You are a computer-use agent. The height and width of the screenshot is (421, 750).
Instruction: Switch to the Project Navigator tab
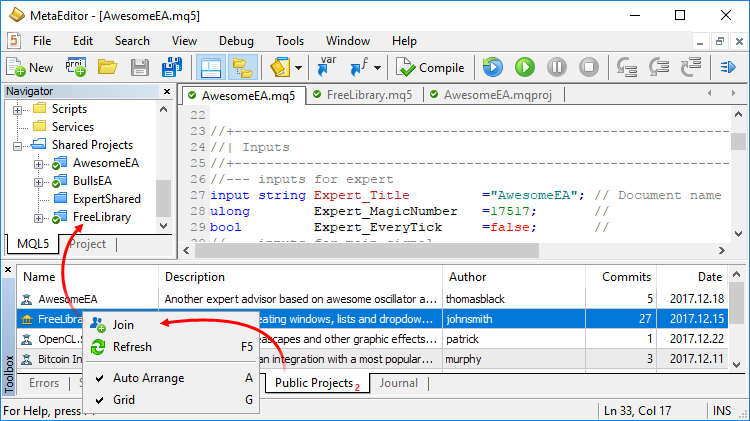(88, 244)
